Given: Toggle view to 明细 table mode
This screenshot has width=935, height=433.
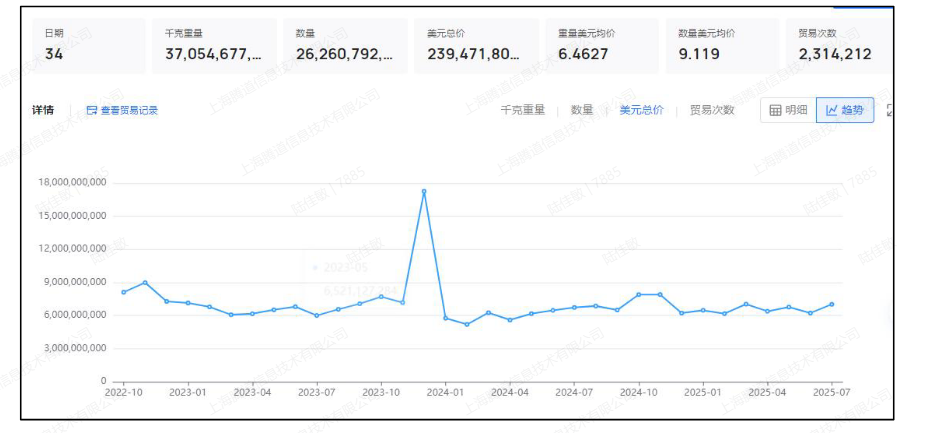Looking at the screenshot, I should click(x=788, y=110).
